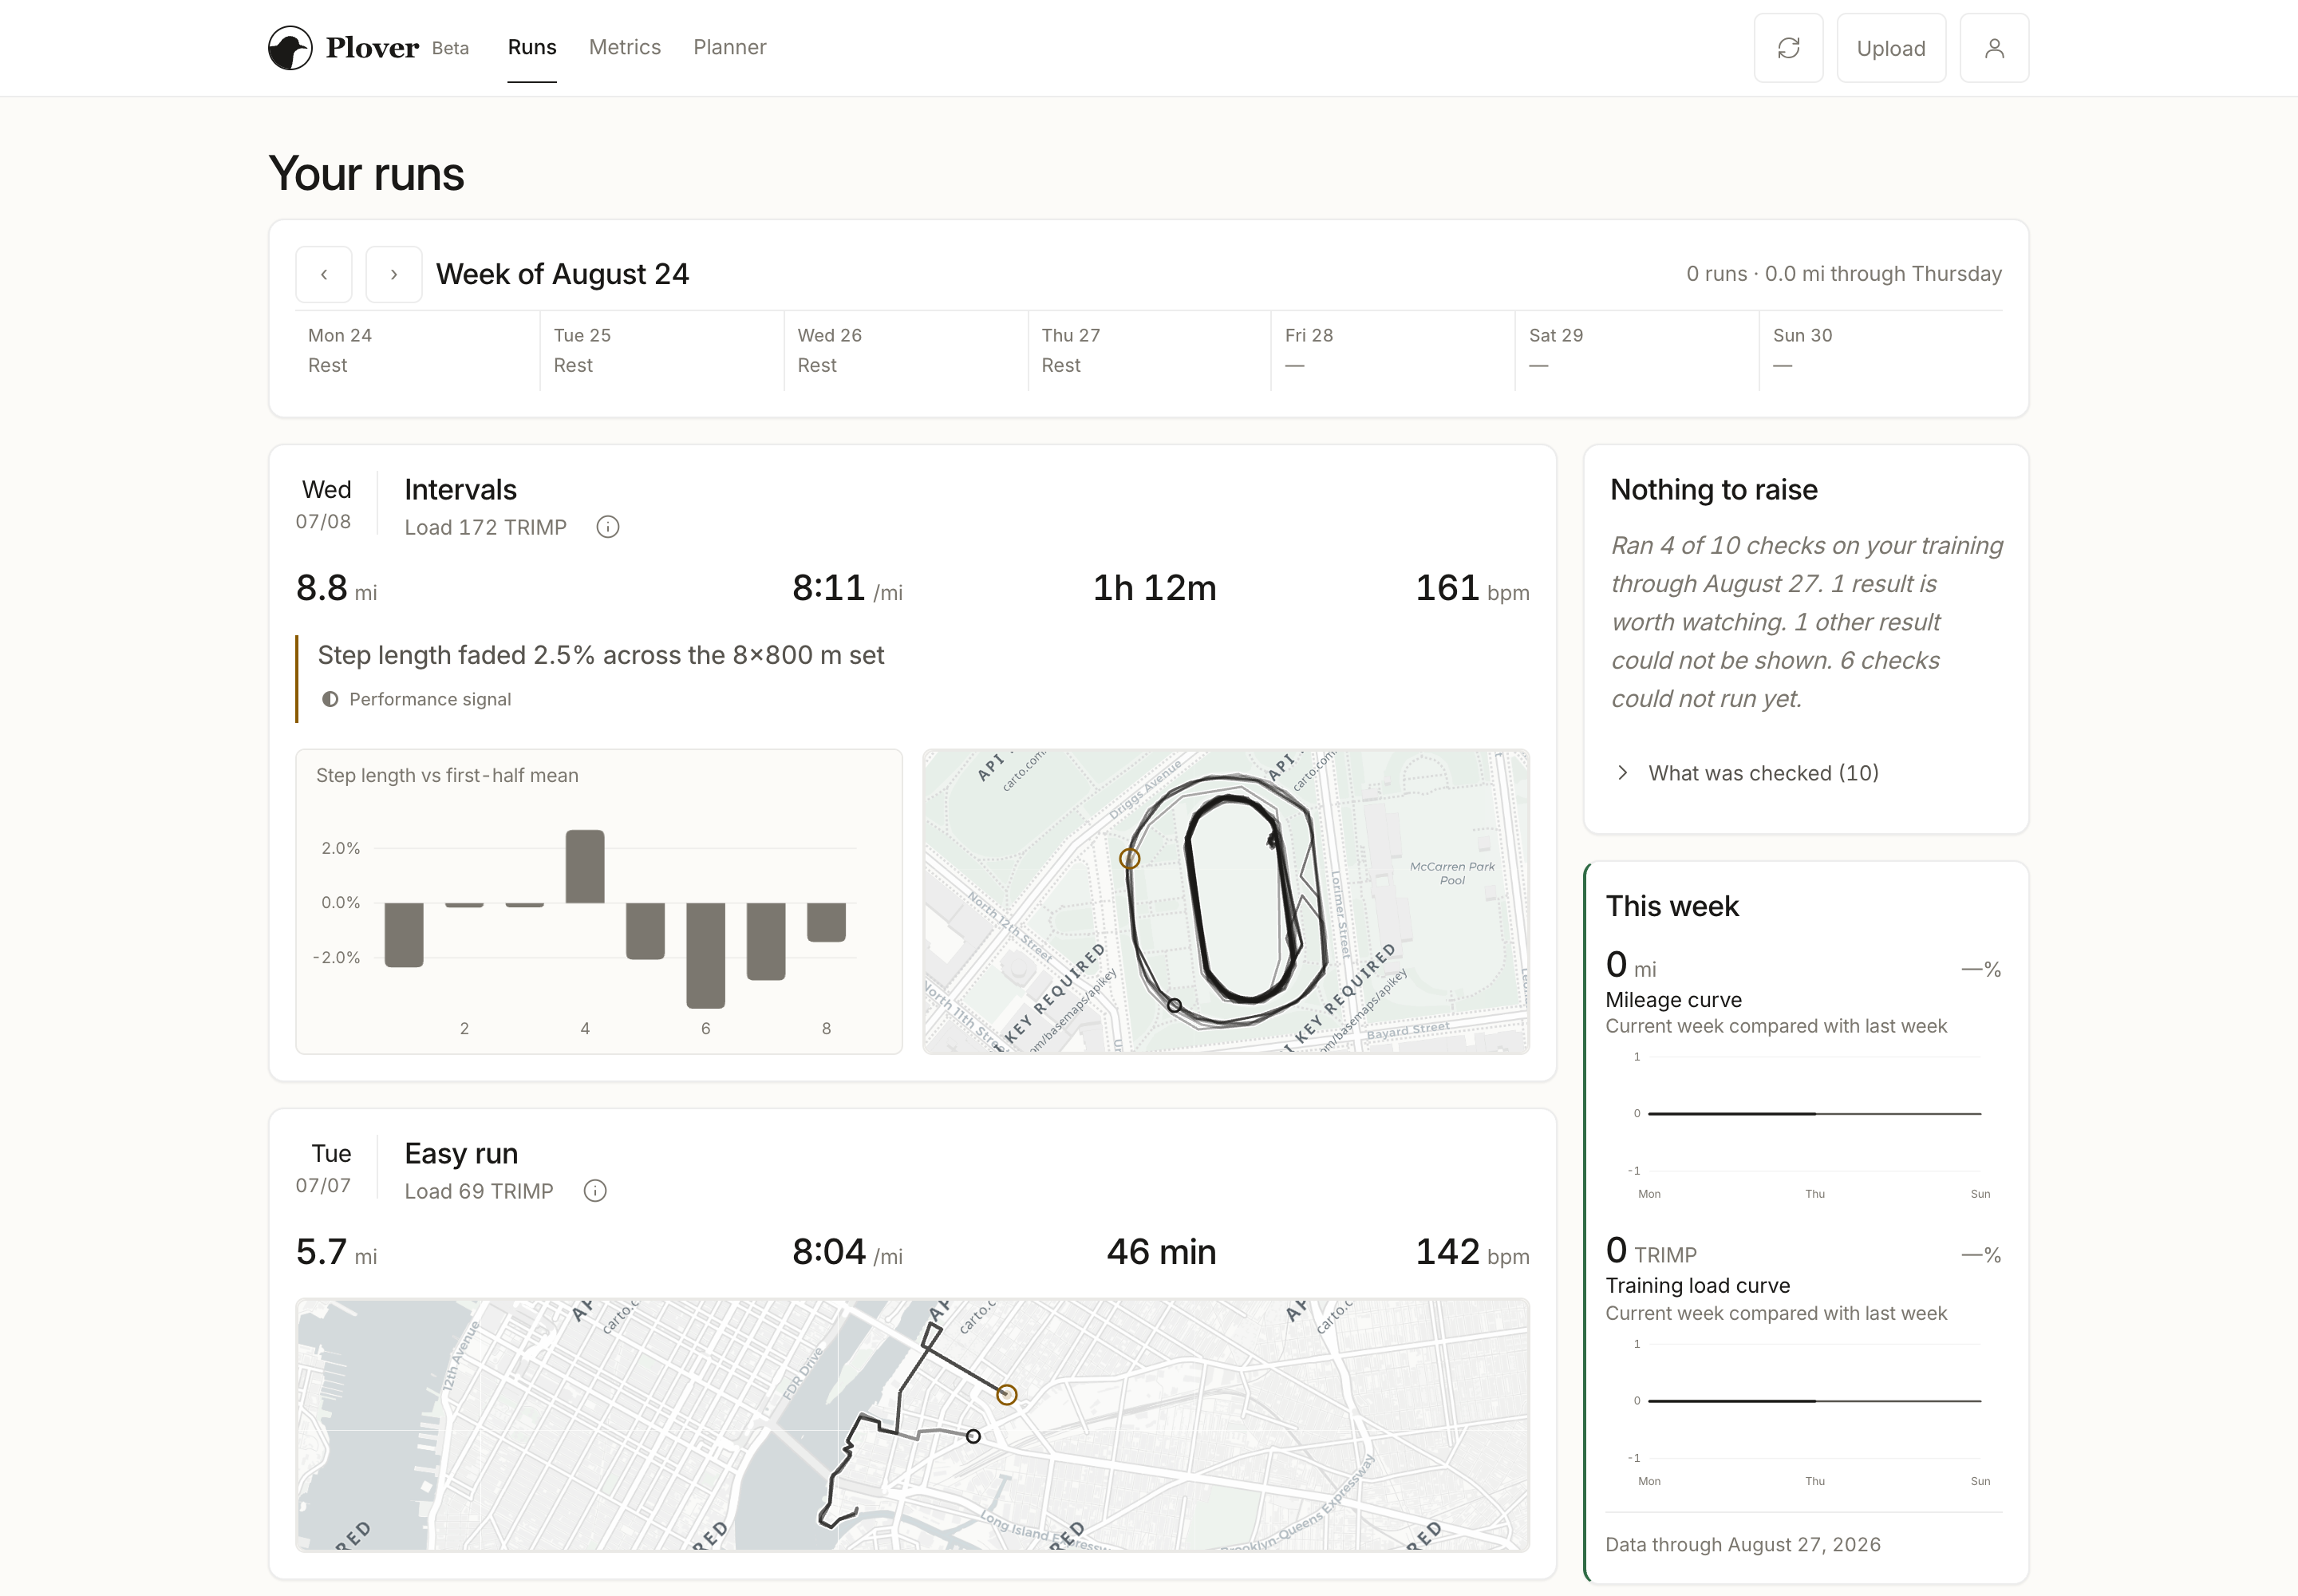Open the Intervals run title
The width and height of the screenshot is (2298, 1596).
pyautogui.click(x=461, y=489)
